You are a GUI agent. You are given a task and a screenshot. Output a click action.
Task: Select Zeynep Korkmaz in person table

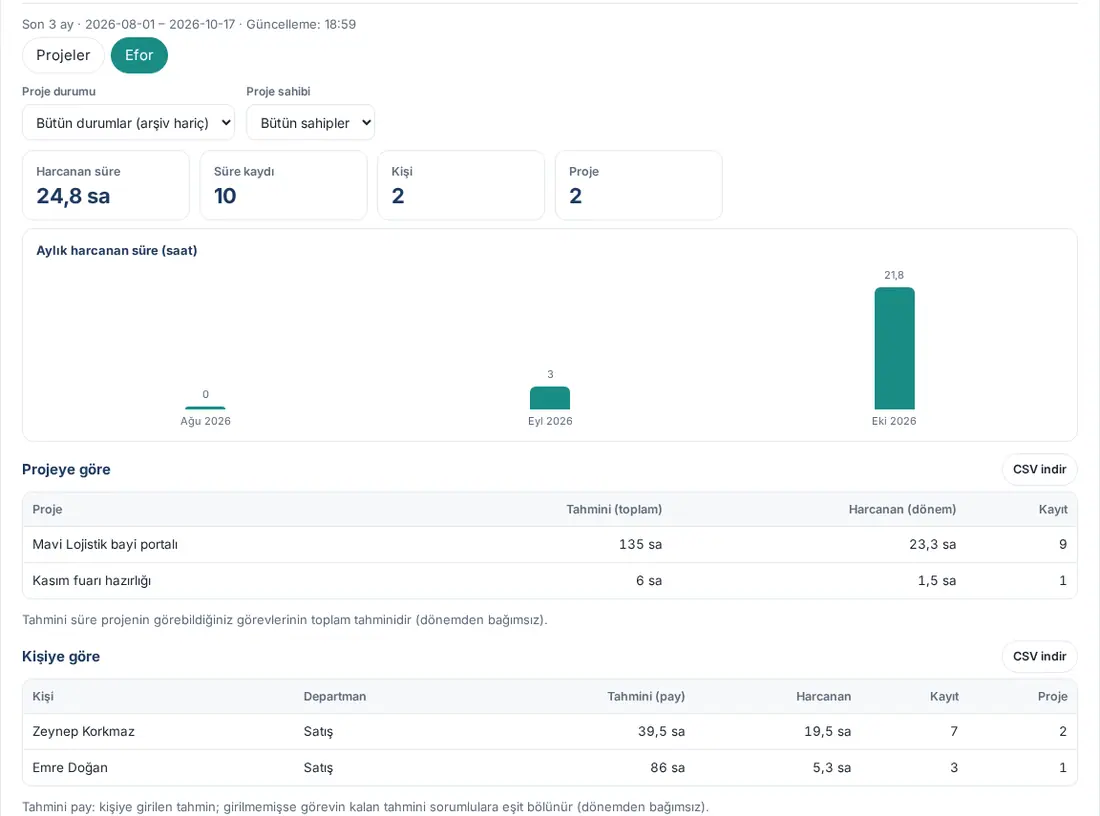pyautogui.click(x=83, y=731)
